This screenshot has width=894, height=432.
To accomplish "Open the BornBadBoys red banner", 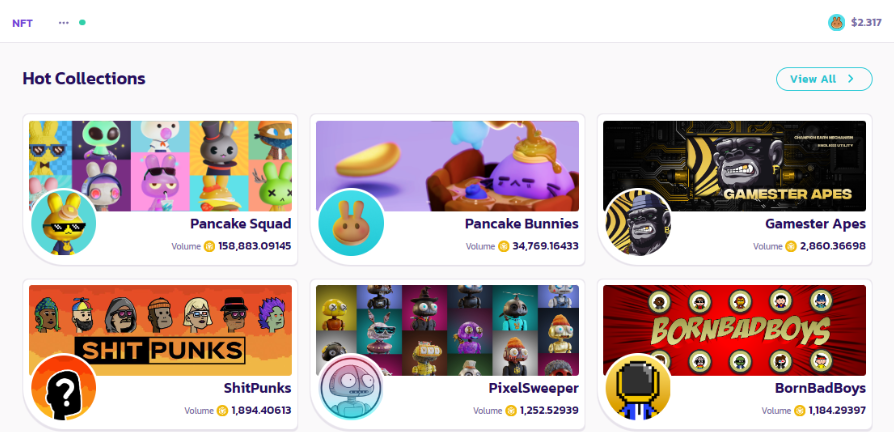I will pos(734,330).
